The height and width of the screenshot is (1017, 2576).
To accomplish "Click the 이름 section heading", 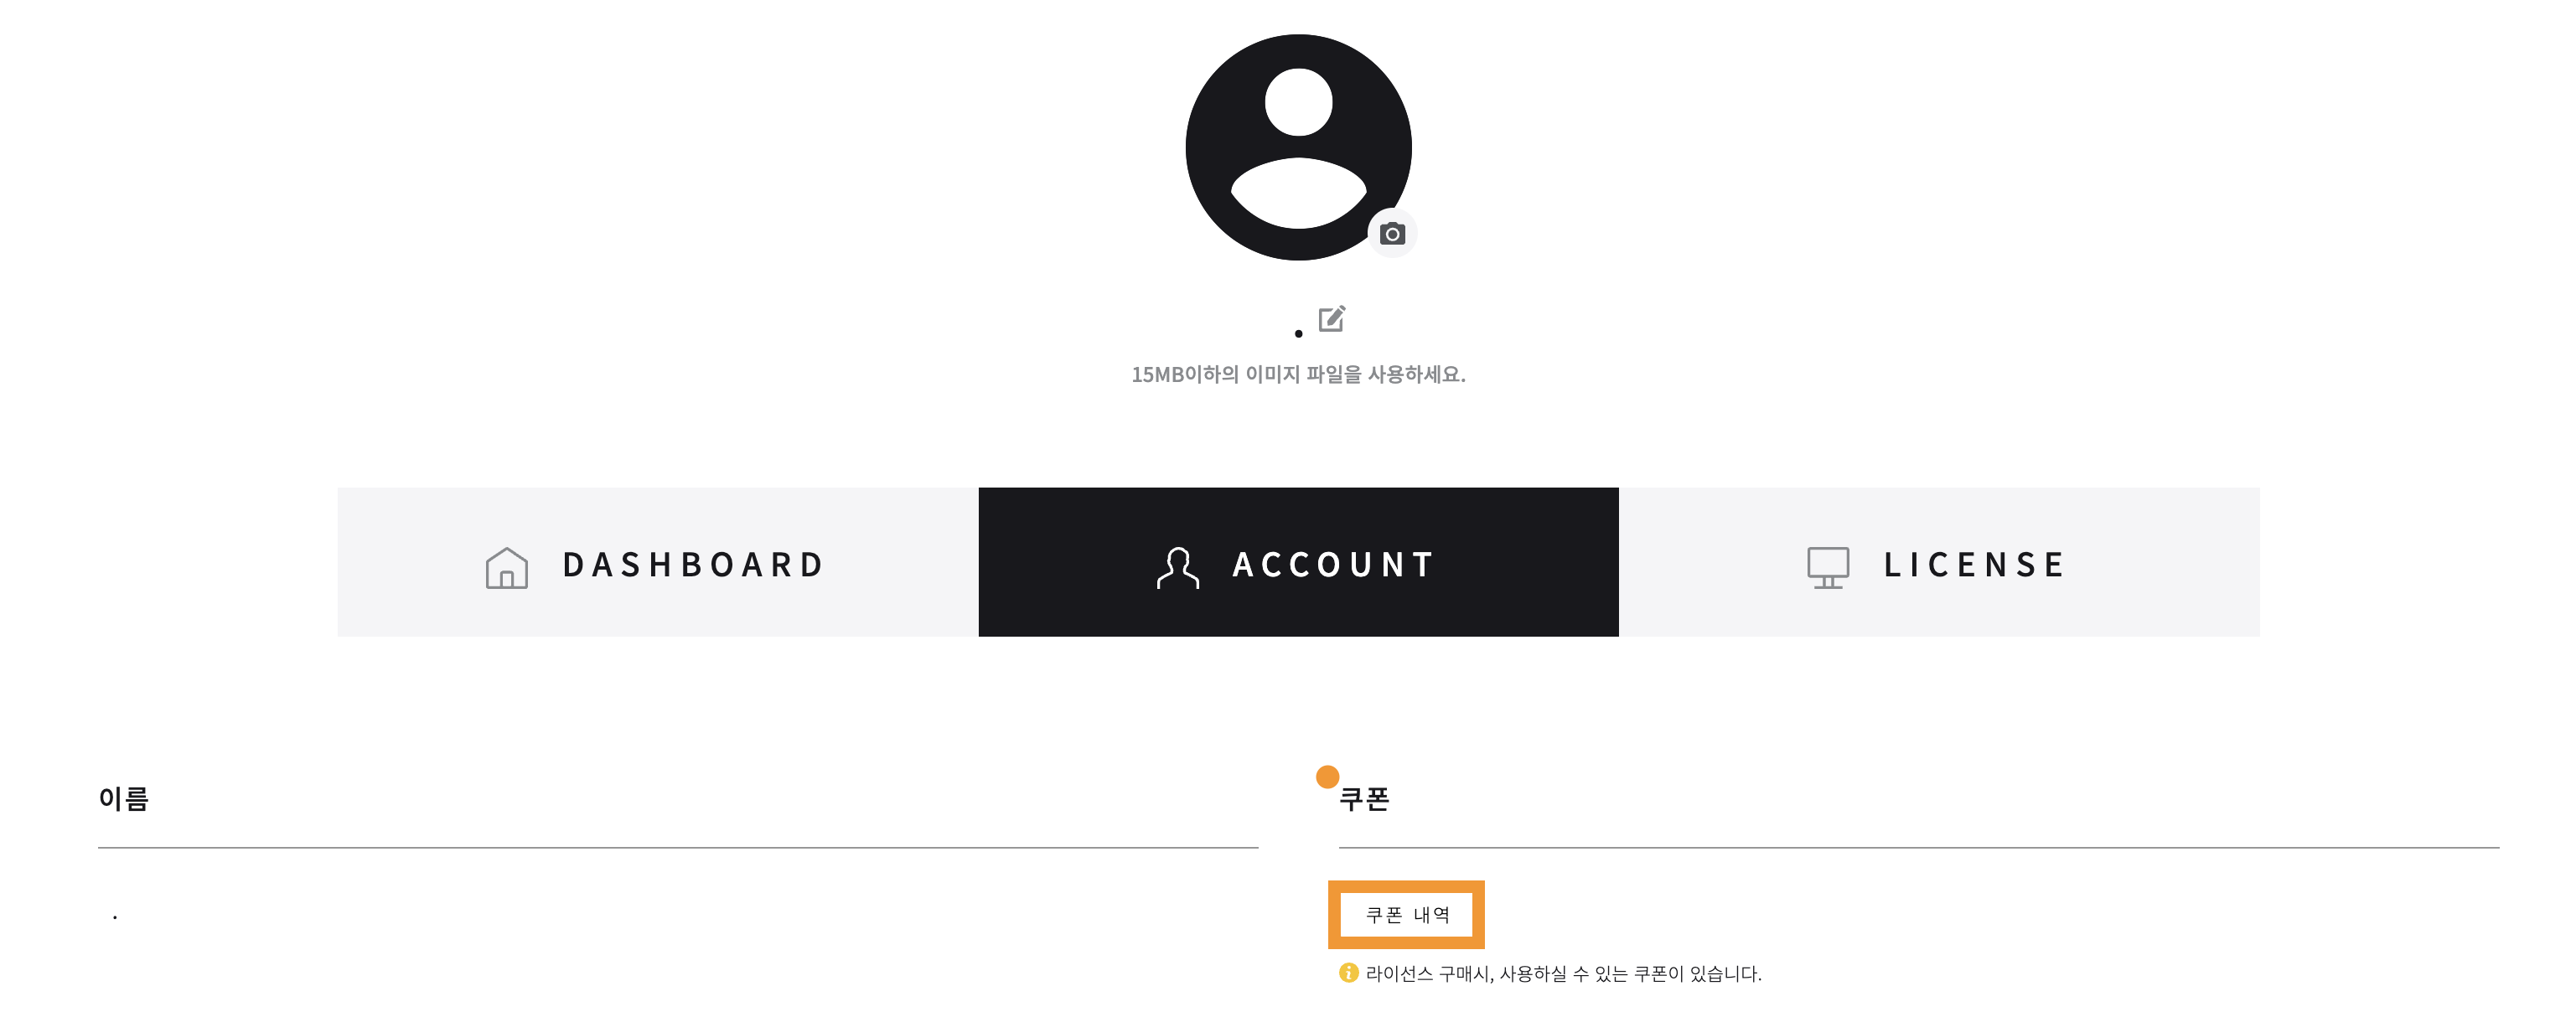I will 123,798.
